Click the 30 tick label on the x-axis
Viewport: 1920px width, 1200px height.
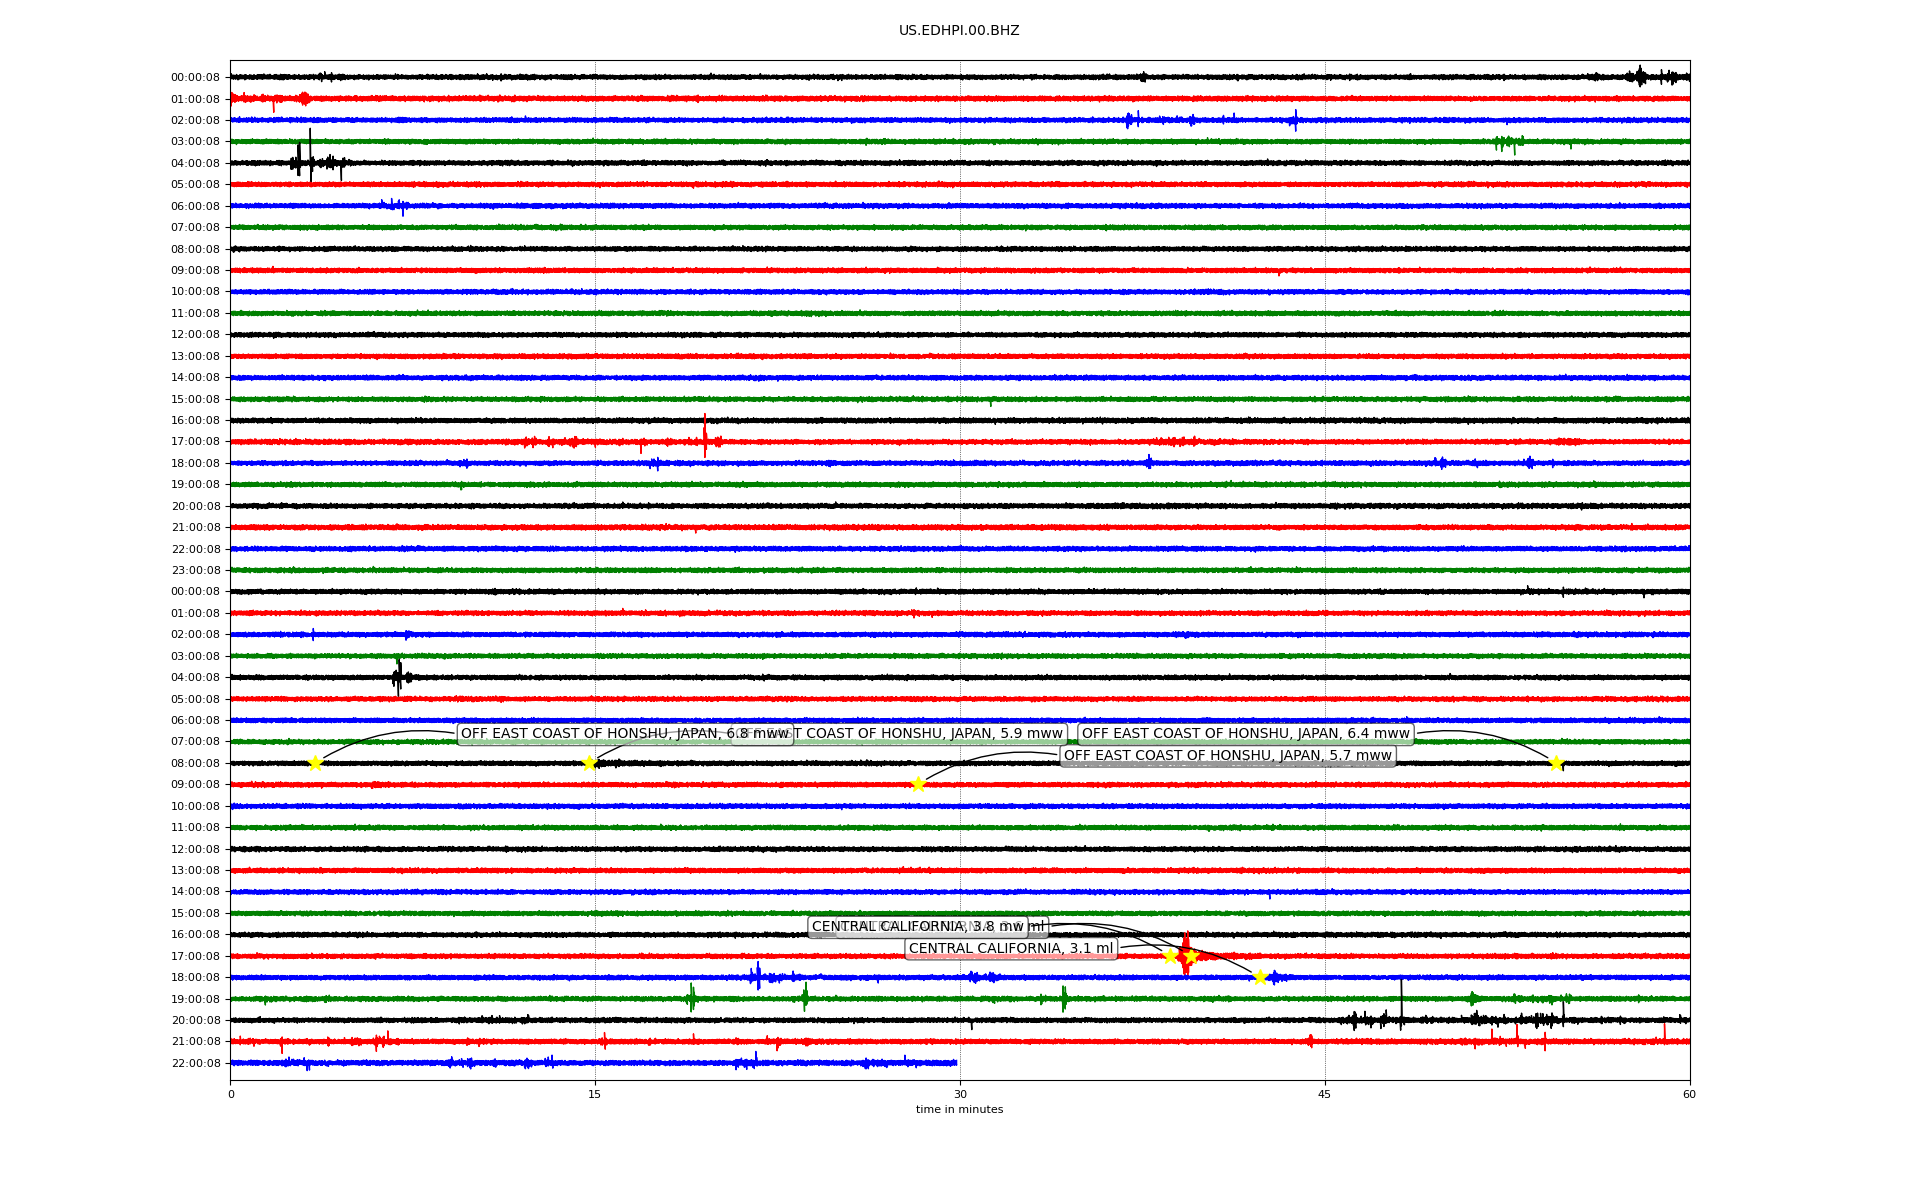pos(960,1094)
